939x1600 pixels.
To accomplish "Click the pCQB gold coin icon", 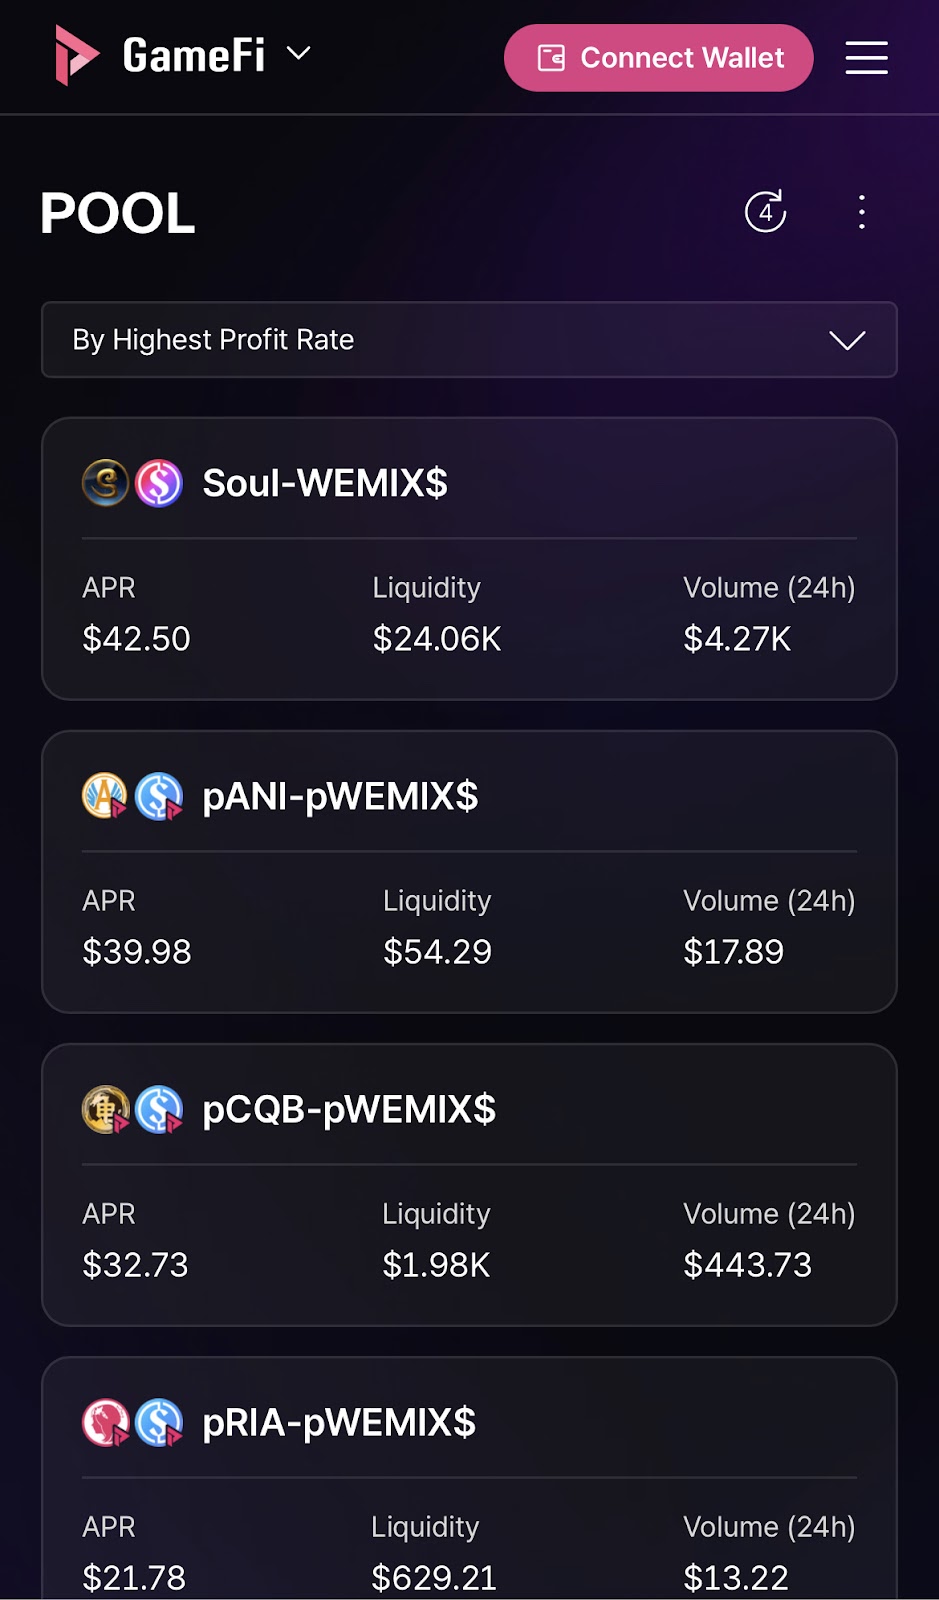I will (x=105, y=1109).
